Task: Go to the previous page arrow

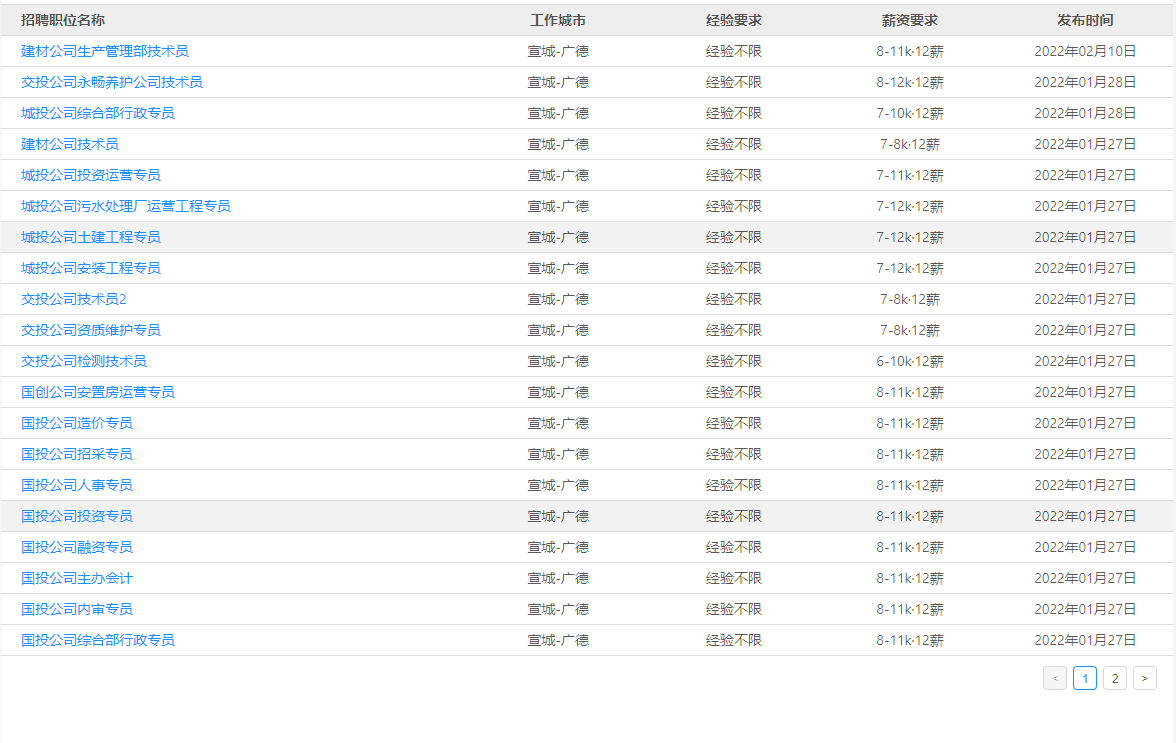Action: pyautogui.click(x=1054, y=679)
